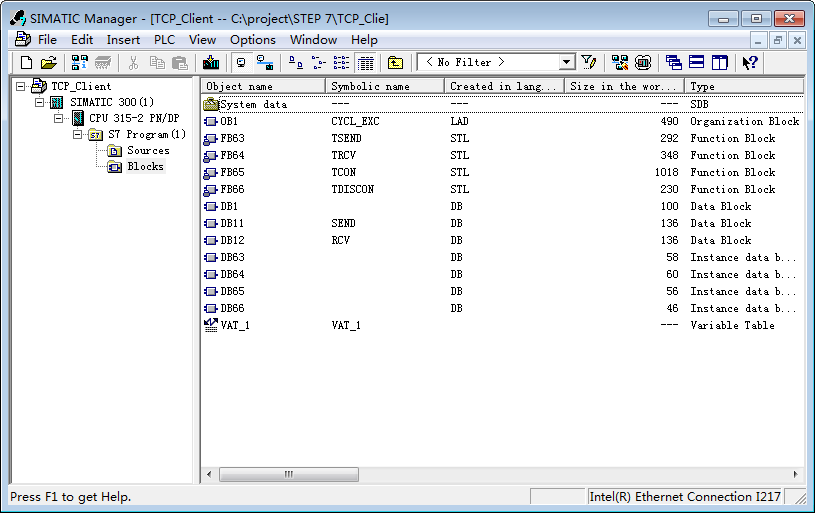Select Blocks folder in tree

(145, 166)
